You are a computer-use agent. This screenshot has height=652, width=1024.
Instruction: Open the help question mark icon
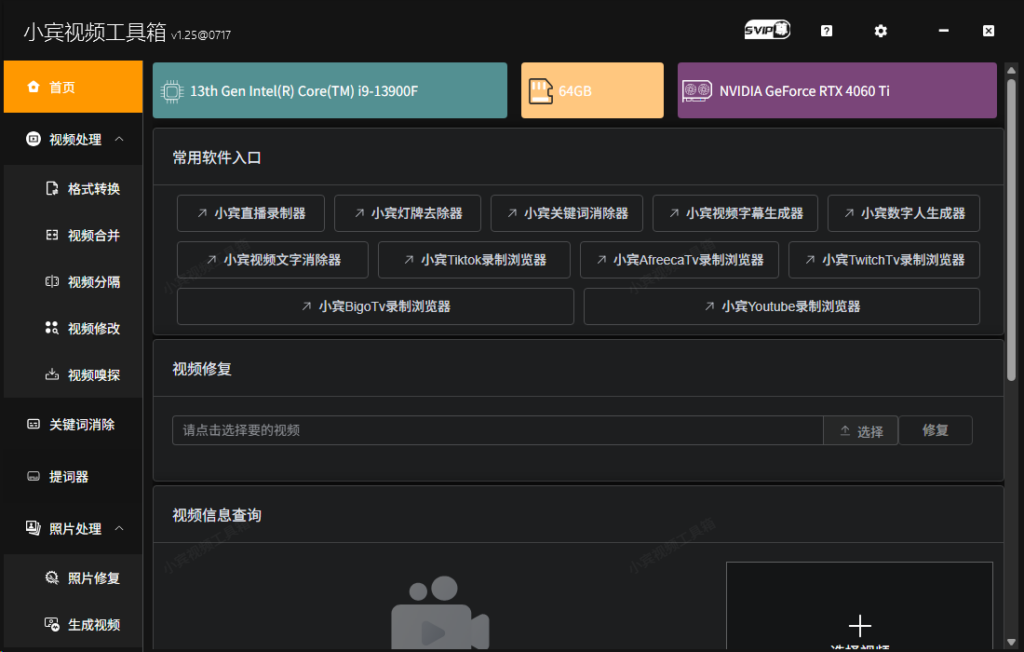pos(826,31)
